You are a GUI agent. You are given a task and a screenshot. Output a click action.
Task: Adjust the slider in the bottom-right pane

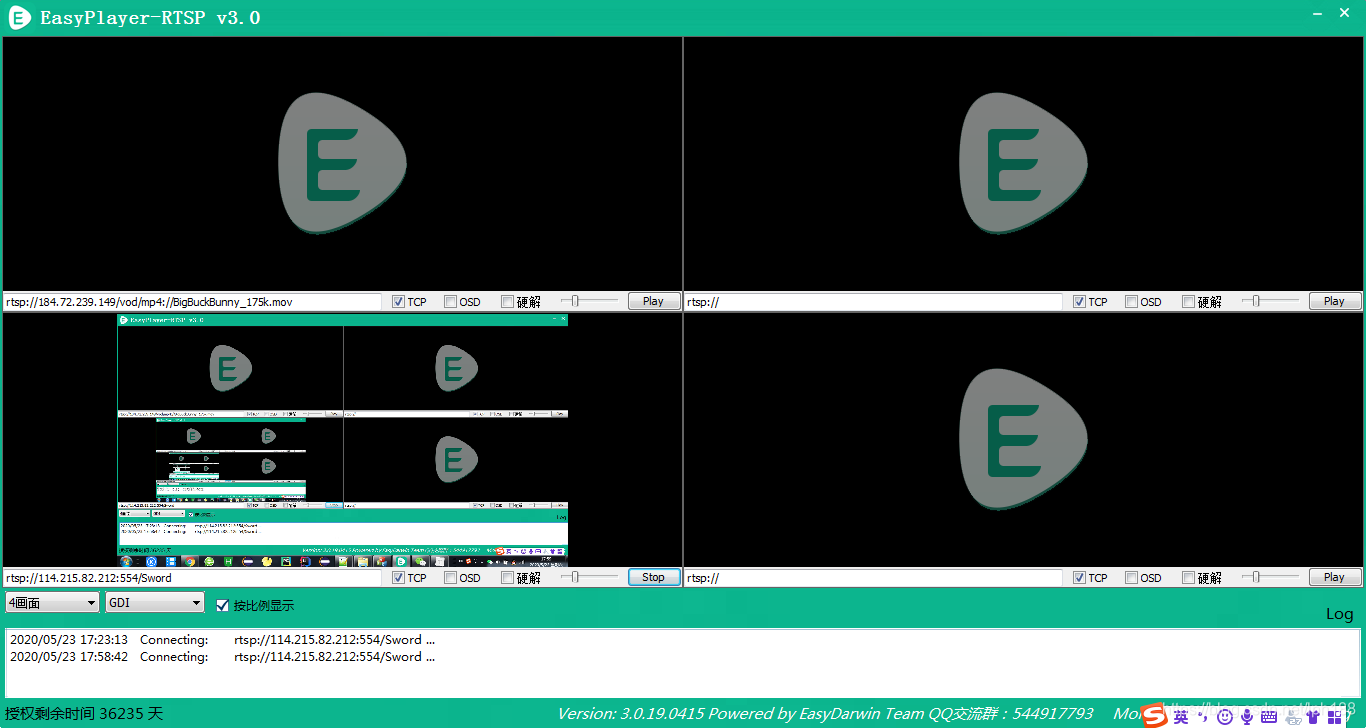(x=1270, y=576)
